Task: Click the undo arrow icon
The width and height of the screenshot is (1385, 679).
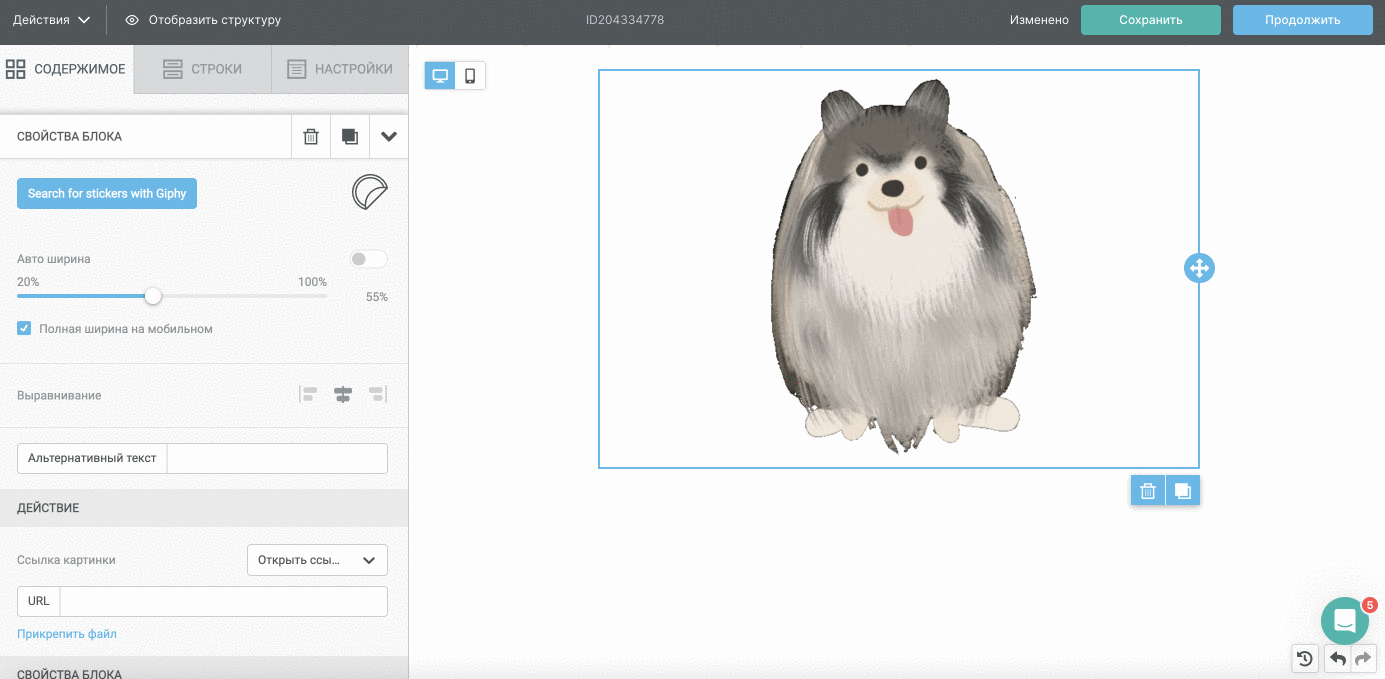Action: click(x=1337, y=658)
